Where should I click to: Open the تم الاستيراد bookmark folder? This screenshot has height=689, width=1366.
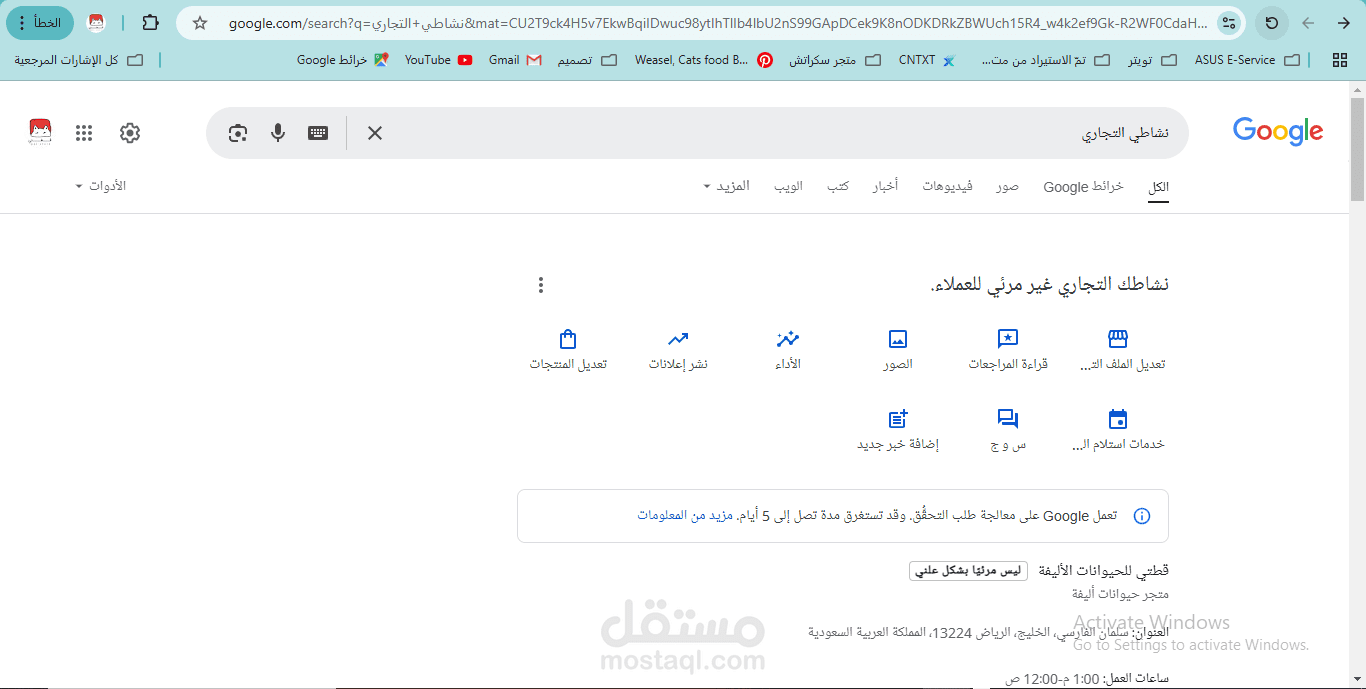(x=1046, y=60)
